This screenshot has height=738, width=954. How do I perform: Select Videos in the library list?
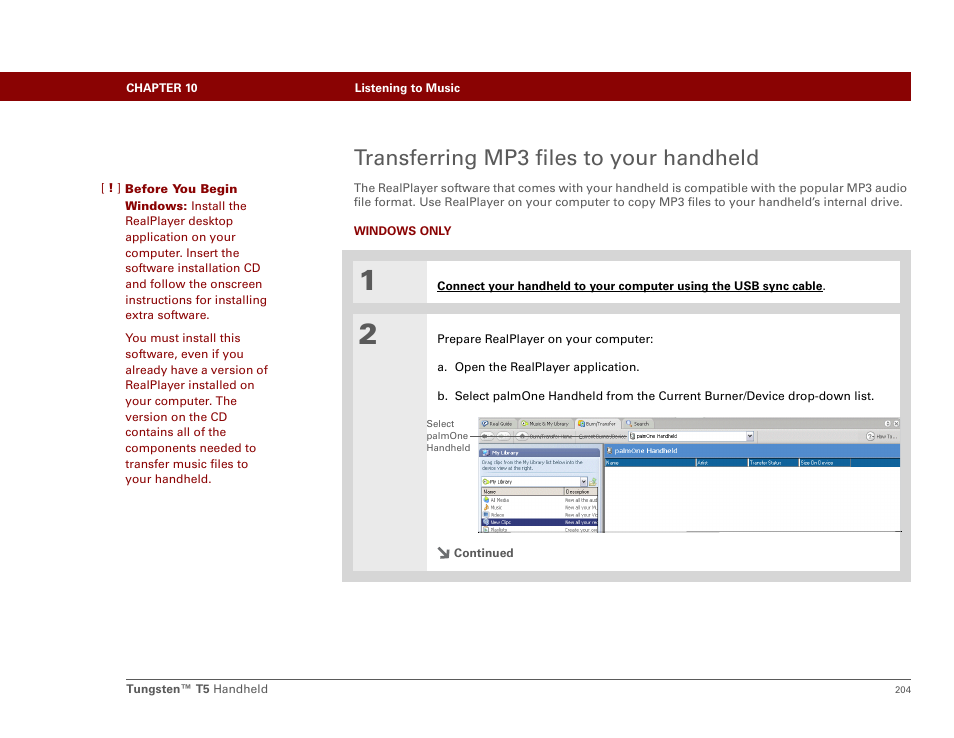pyautogui.click(x=539, y=515)
